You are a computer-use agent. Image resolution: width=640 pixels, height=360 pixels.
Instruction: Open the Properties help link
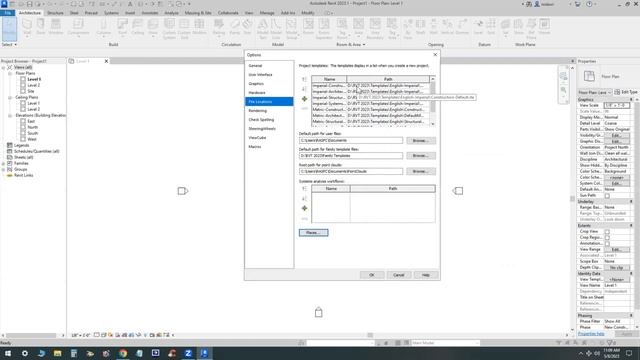(591, 334)
